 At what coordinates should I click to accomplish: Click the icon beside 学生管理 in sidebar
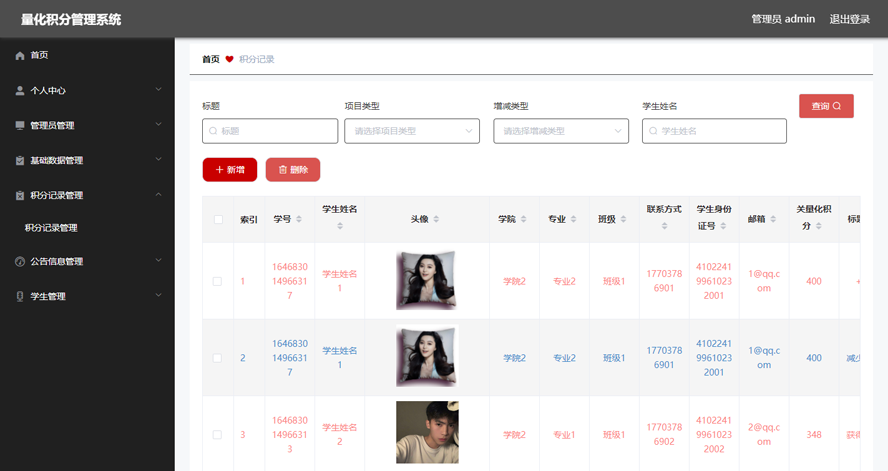[x=20, y=297]
